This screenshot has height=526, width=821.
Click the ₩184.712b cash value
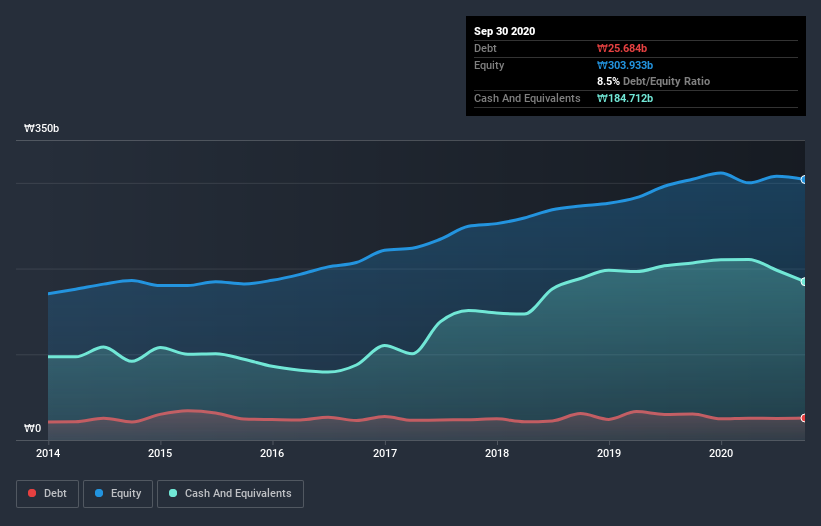[x=625, y=98]
